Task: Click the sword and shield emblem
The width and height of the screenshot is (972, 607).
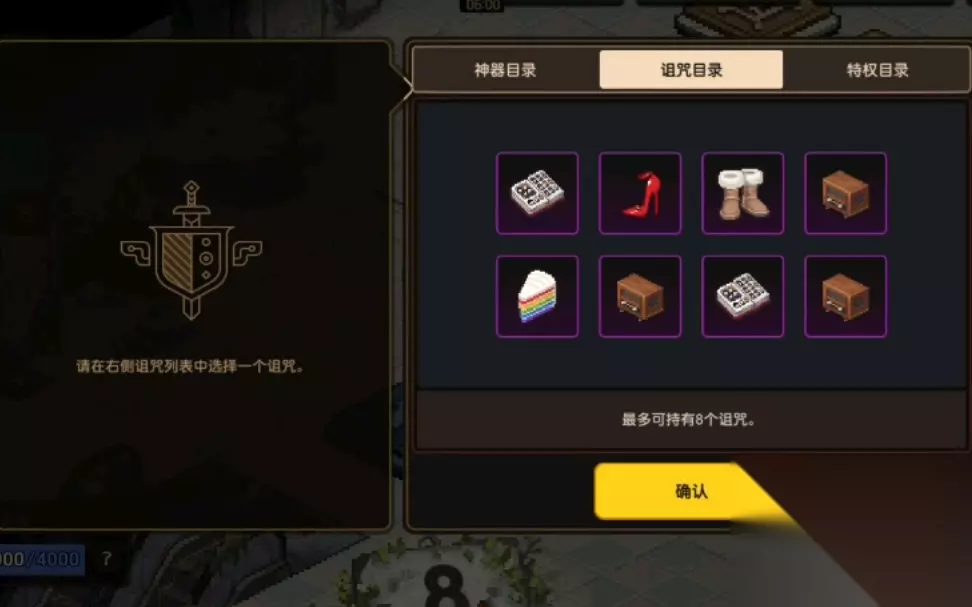Action: (x=191, y=250)
